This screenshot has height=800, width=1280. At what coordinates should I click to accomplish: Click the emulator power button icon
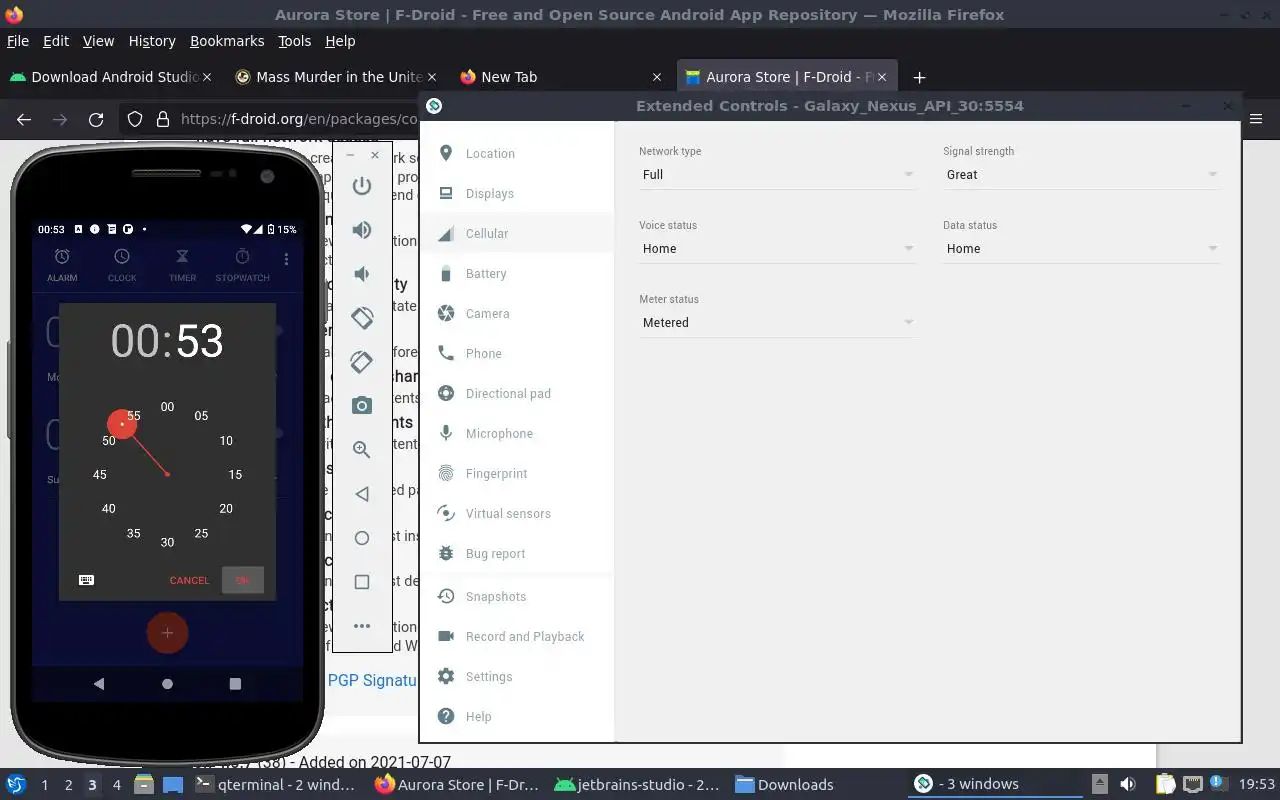click(362, 186)
